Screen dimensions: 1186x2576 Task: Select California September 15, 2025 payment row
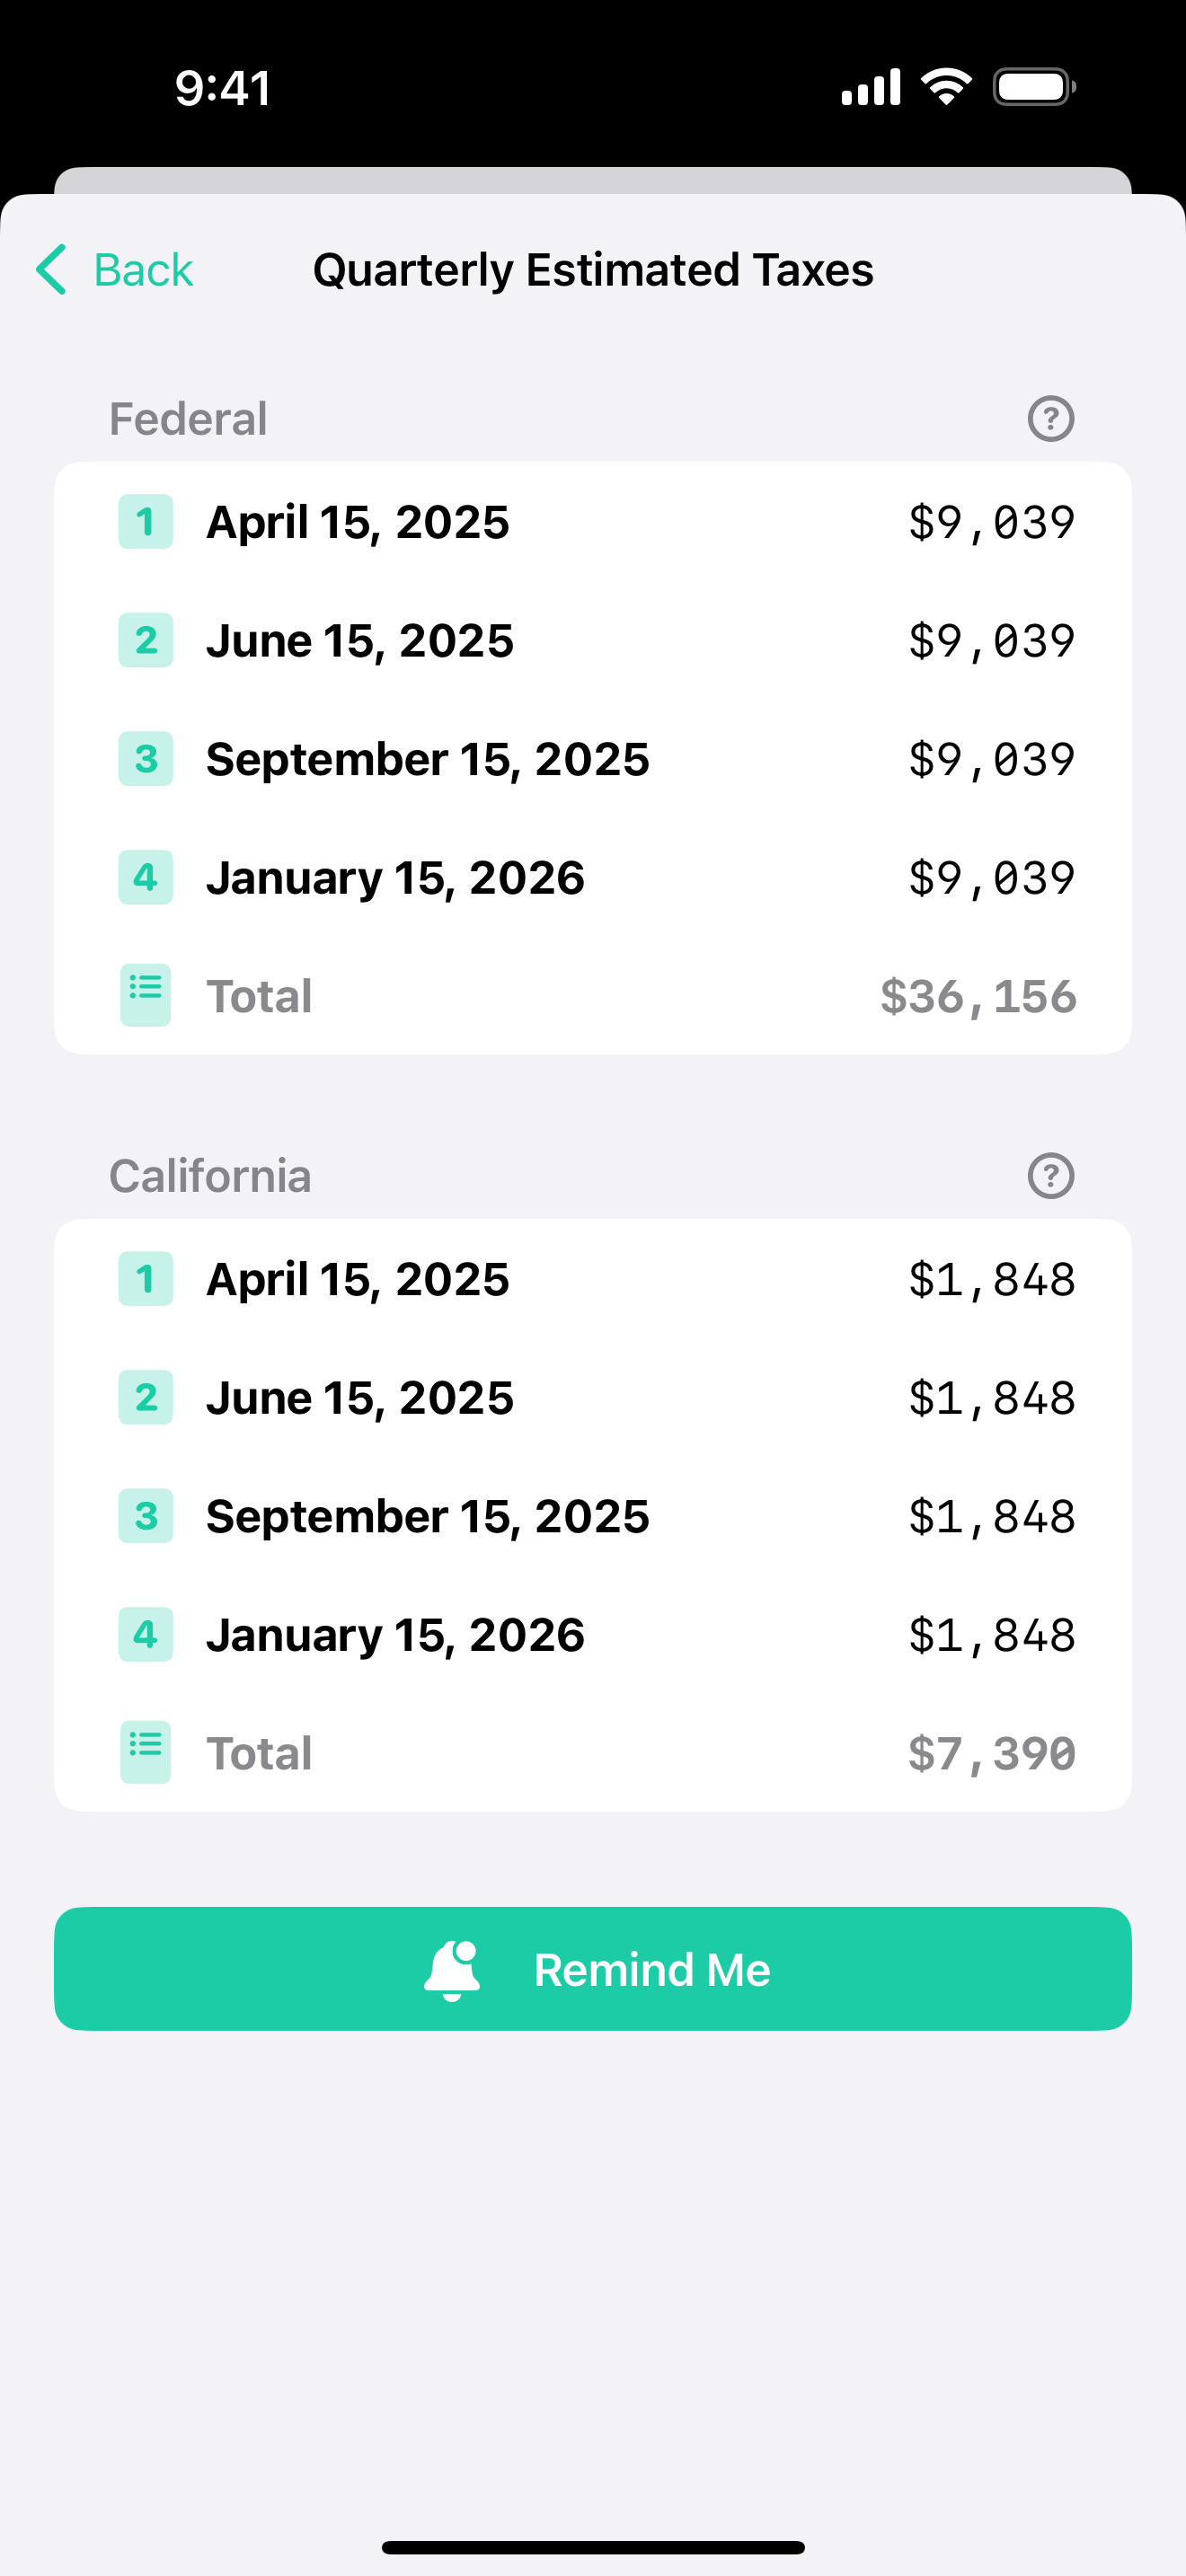593,1516
